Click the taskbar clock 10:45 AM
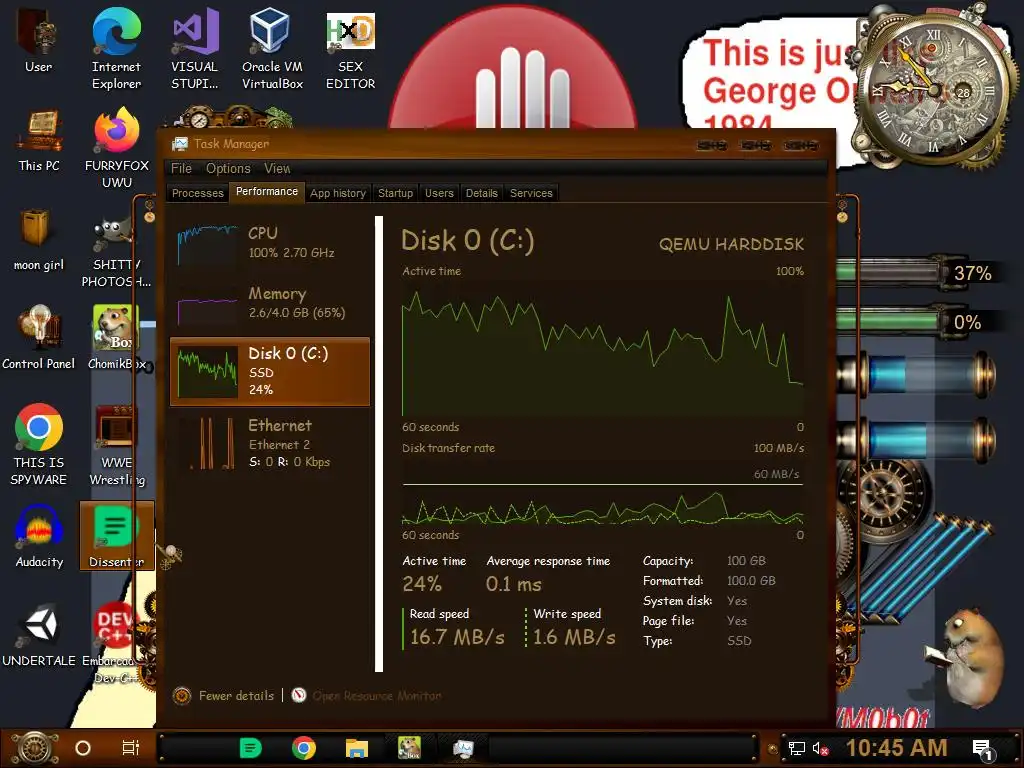The height and width of the screenshot is (768, 1024). (x=897, y=748)
